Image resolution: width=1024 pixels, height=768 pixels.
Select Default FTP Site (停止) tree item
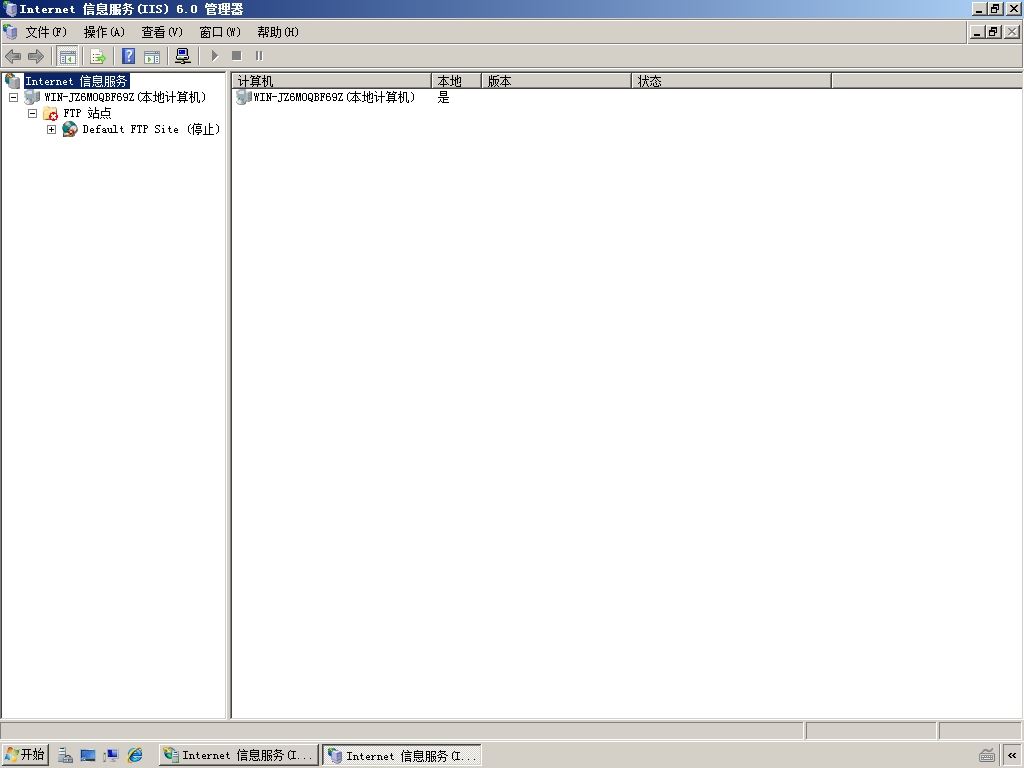[x=151, y=129]
